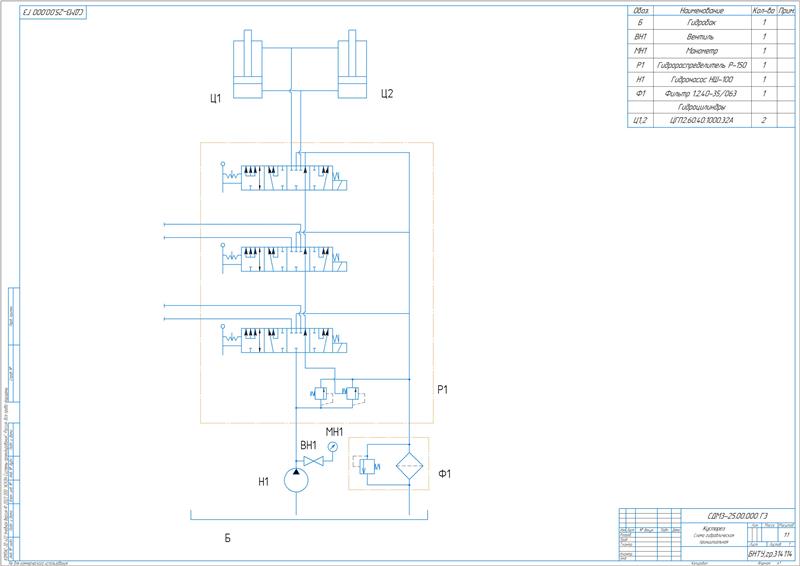This screenshot has width=800, height=566.
Task: Select the bottom distributor spool section
Action: pos(287,339)
